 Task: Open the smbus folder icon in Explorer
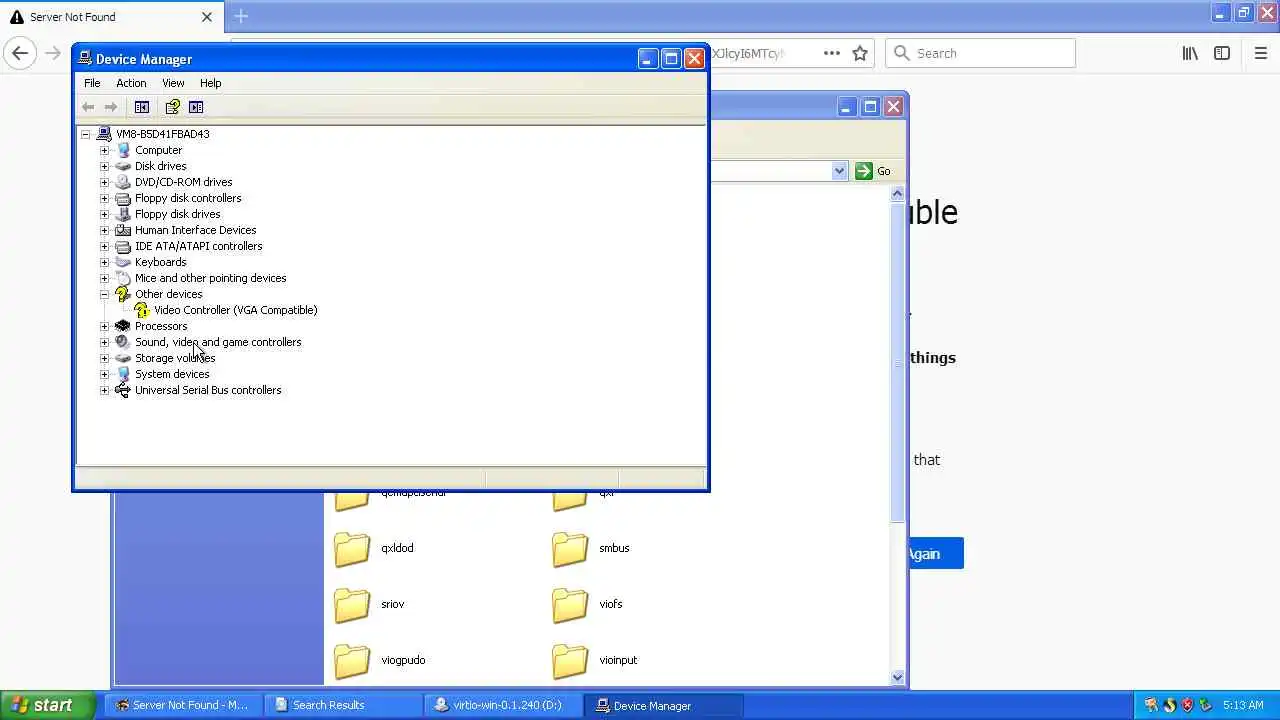click(x=569, y=548)
